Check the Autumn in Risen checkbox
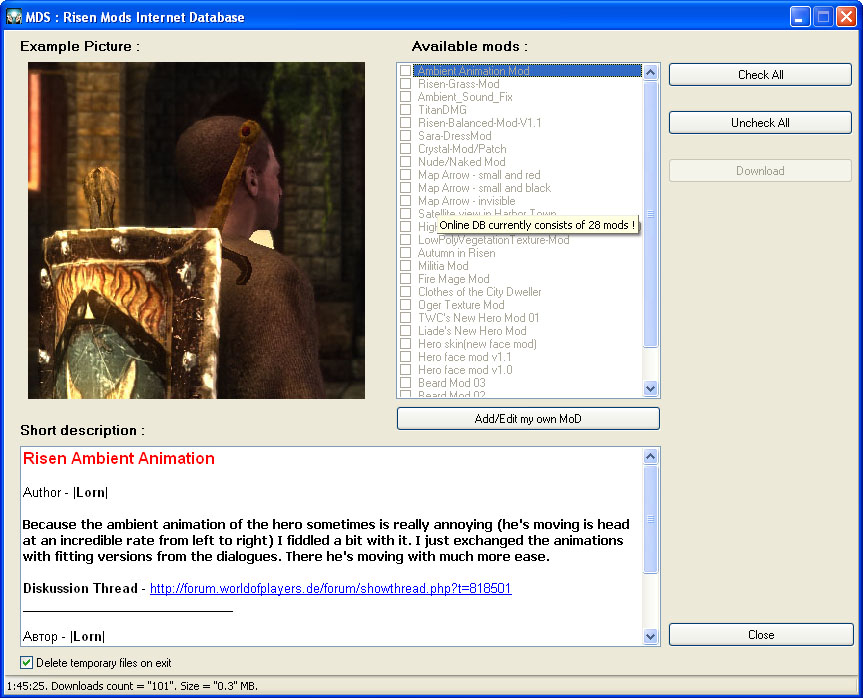Viewport: 863px width, 698px height. point(406,253)
